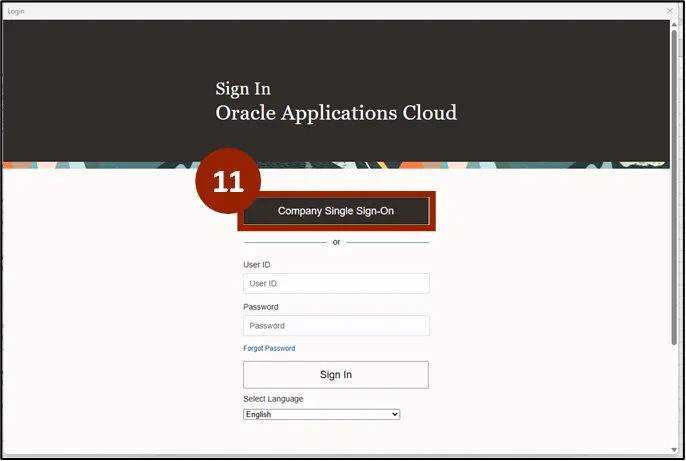
Task: Click the vertical scrollbar thumb
Action: coord(674,187)
